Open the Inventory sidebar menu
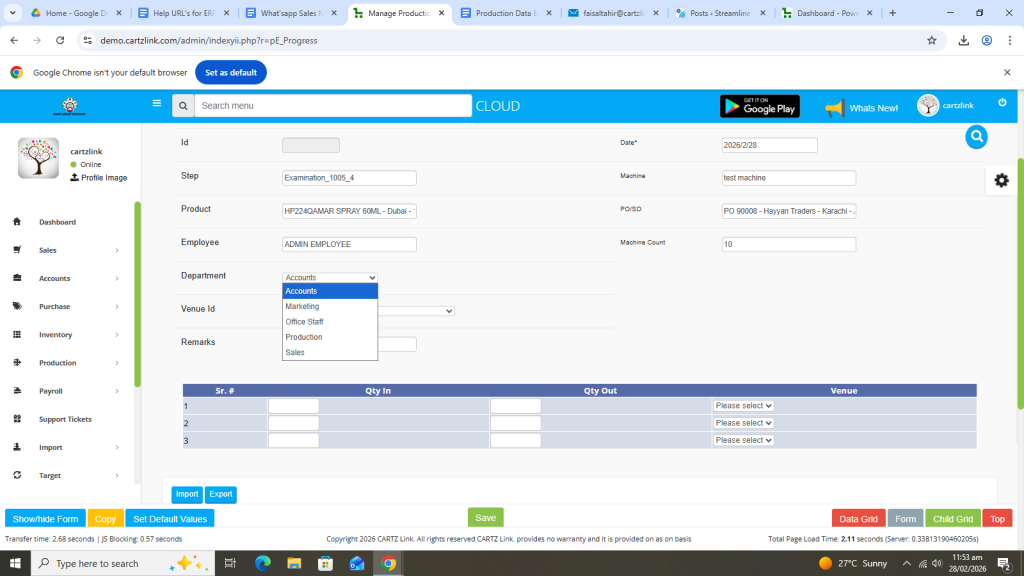 tap(70, 335)
